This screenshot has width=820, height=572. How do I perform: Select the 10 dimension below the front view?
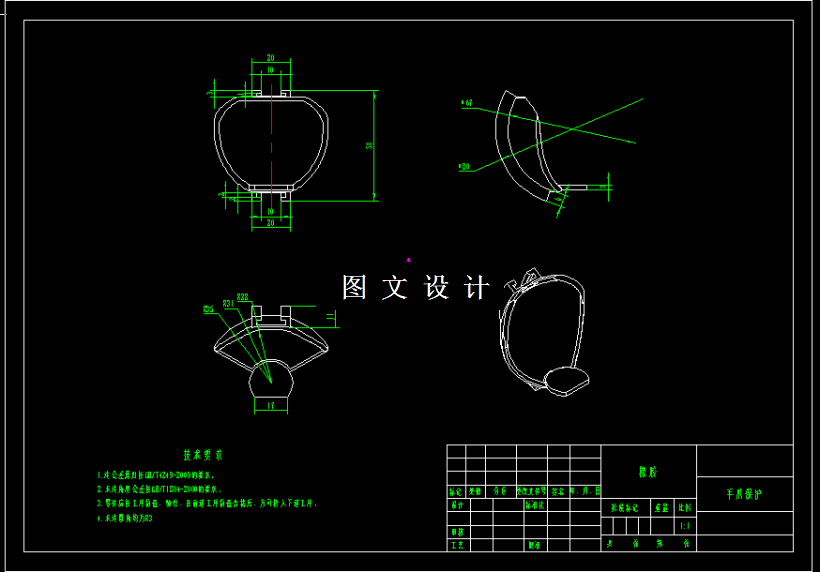coord(270,212)
